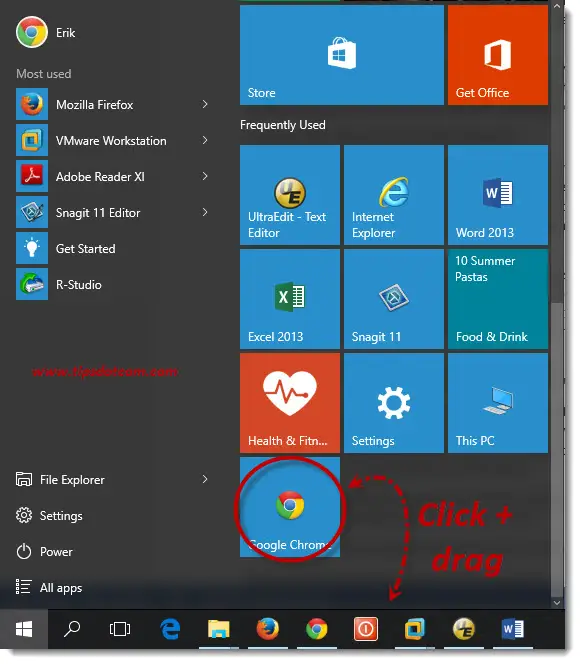Expand Snagit 11 Editor jump list arrow
Image resolution: width=580 pixels, height=664 pixels.
[205, 212]
